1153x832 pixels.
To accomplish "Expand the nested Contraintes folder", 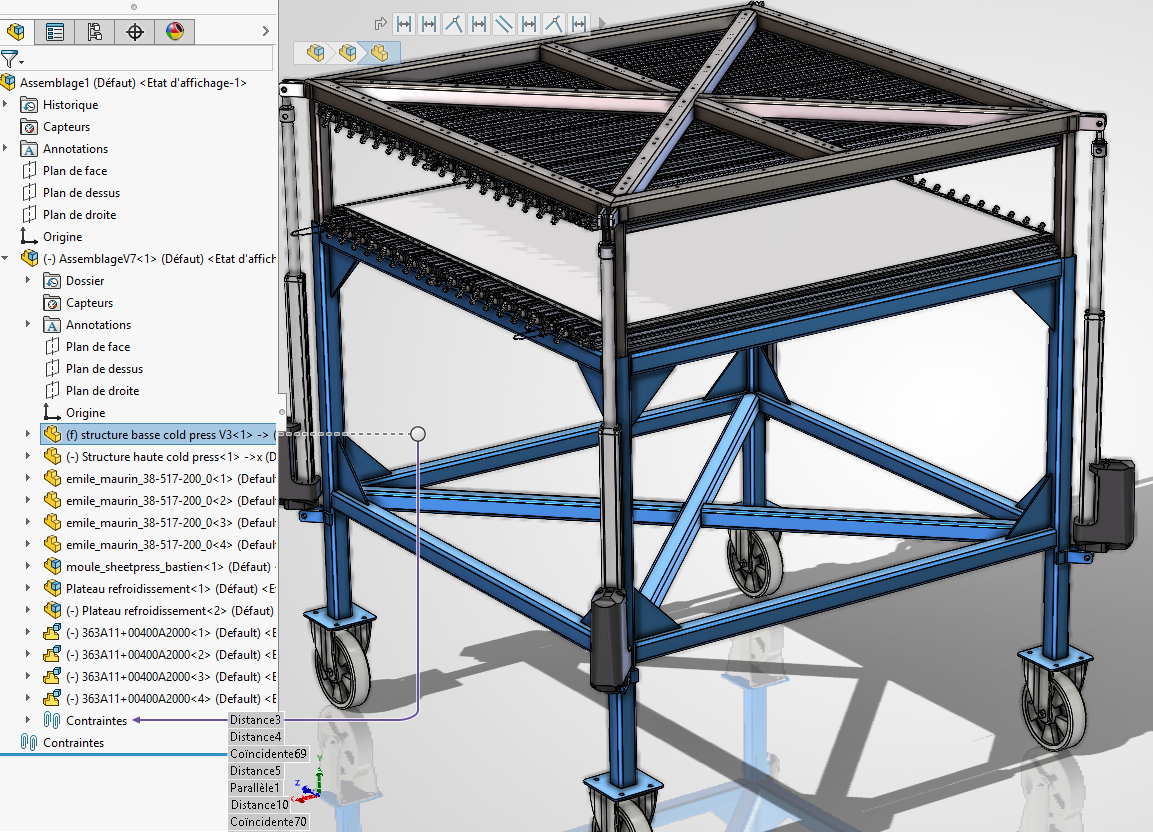I will tap(28, 721).
